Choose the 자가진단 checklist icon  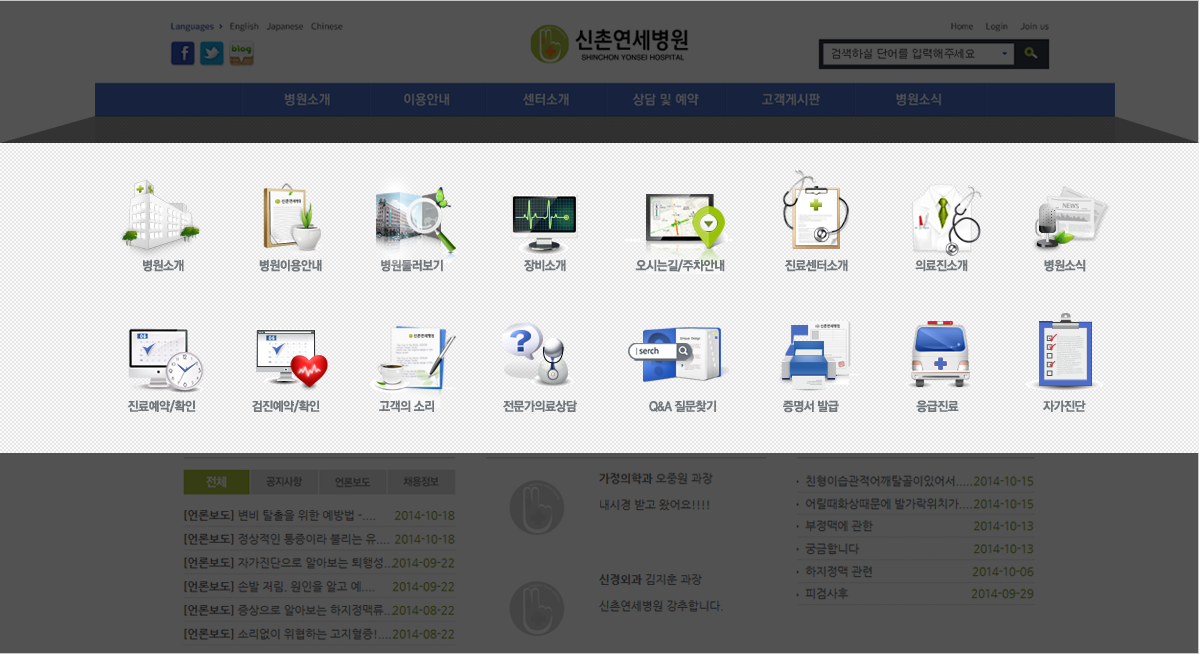tap(1064, 352)
